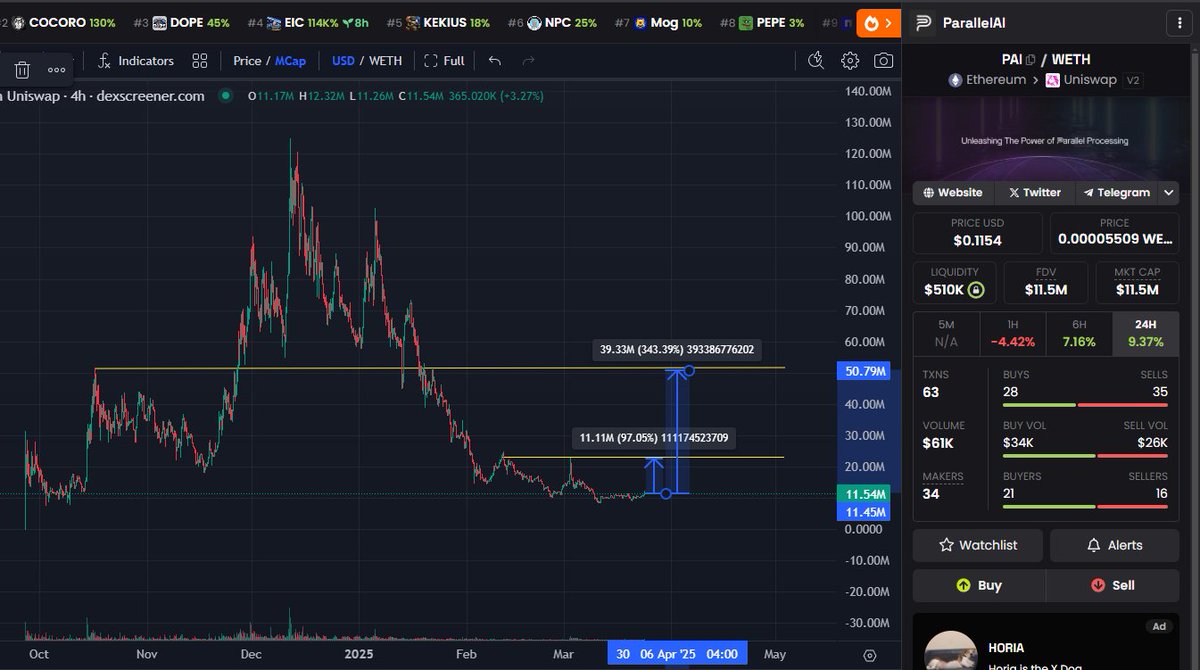Viewport: 1200px width, 670px height.
Task: Click the PRICE USD $0.1154 box
Action: pos(977,232)
